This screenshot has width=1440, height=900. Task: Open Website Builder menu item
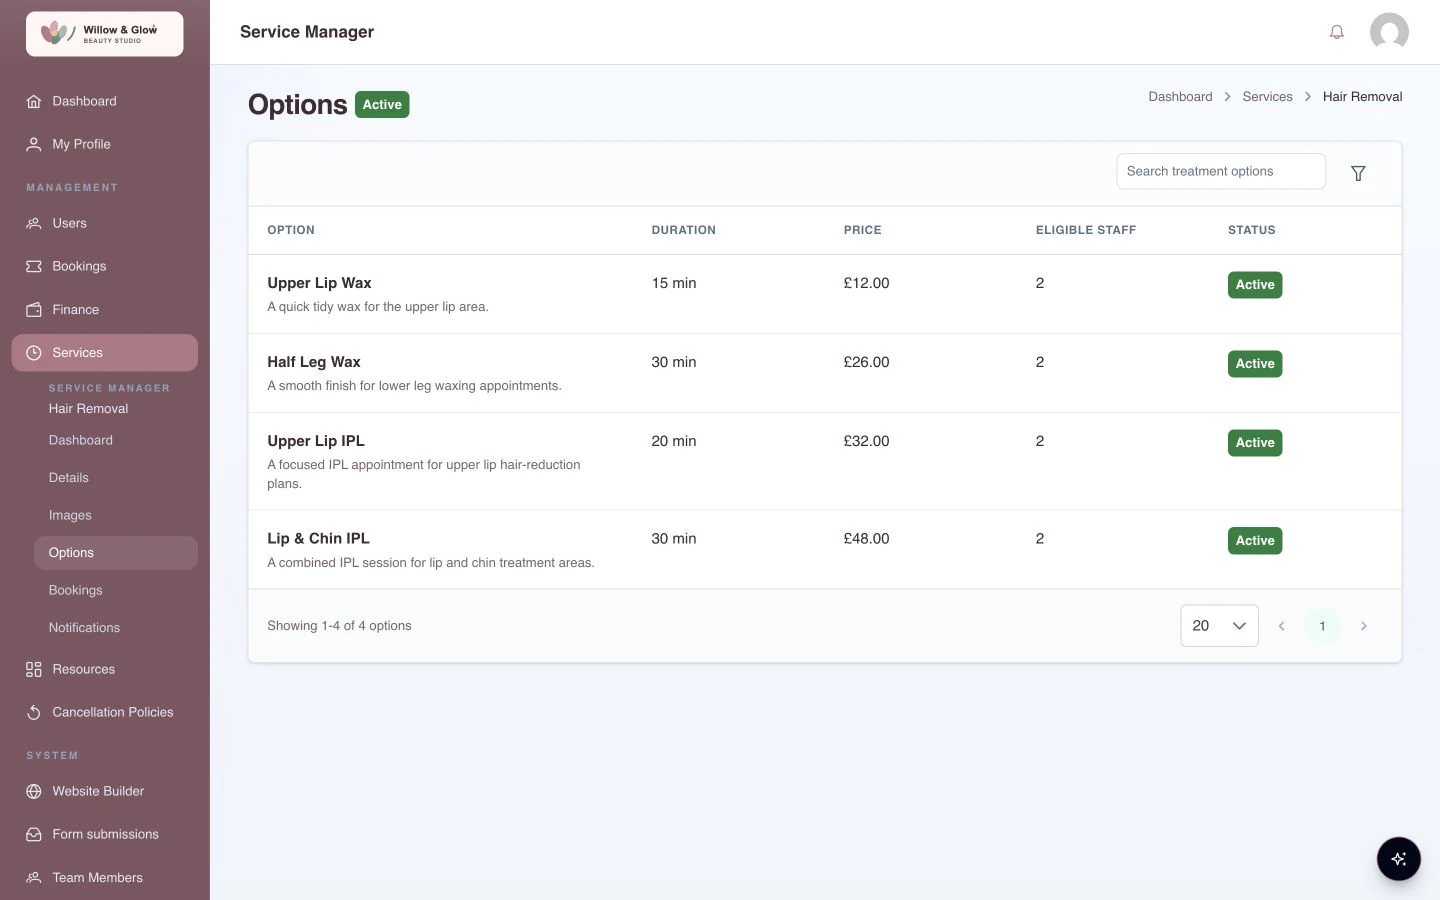pos(105,791)
